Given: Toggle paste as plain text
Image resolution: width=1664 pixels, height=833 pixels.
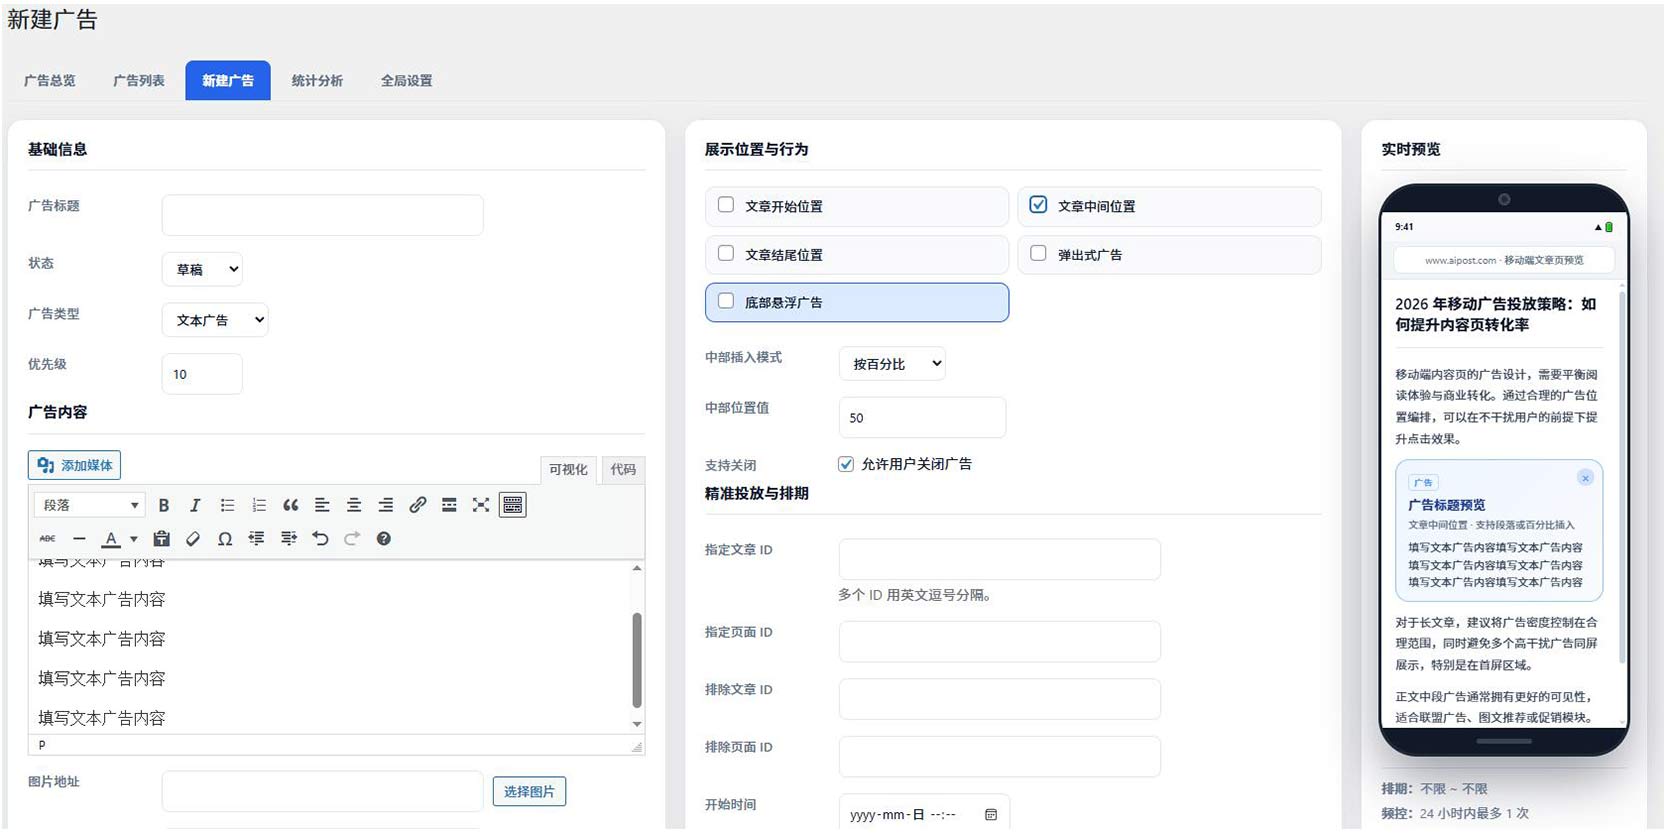Looking at the screenshot, I should point(161,538).
